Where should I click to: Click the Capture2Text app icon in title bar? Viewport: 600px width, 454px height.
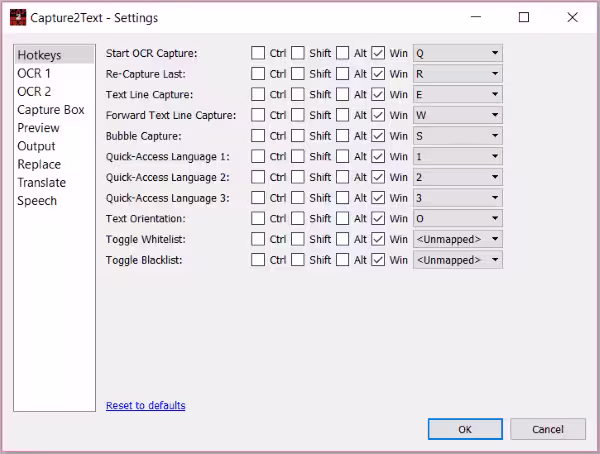[18, 18]
